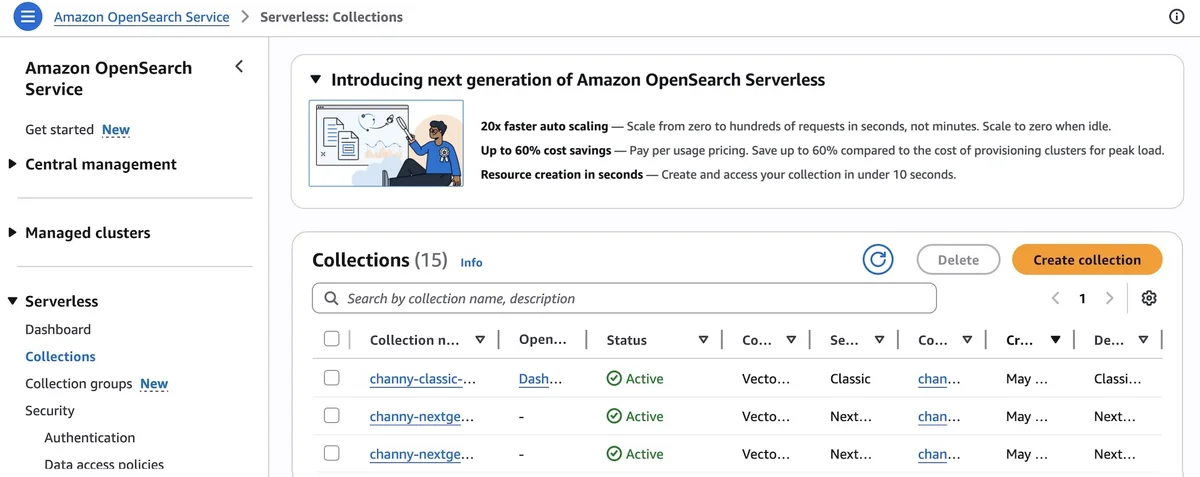Image resolution: width=1200 pixels, height=477 pixels.
Task: Focus the collection search field
Action: [x=624, y=298]
